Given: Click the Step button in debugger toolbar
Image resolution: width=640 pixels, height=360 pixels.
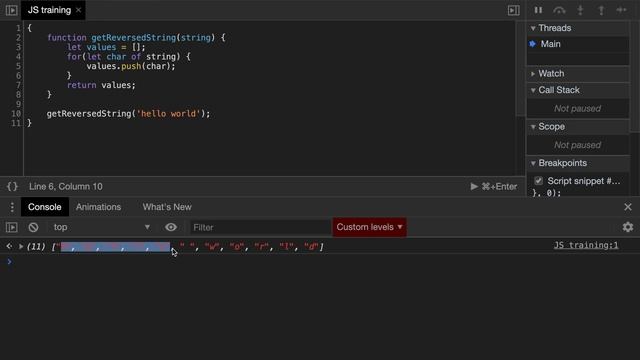Looking at the screenshot, I should [621, 10].
